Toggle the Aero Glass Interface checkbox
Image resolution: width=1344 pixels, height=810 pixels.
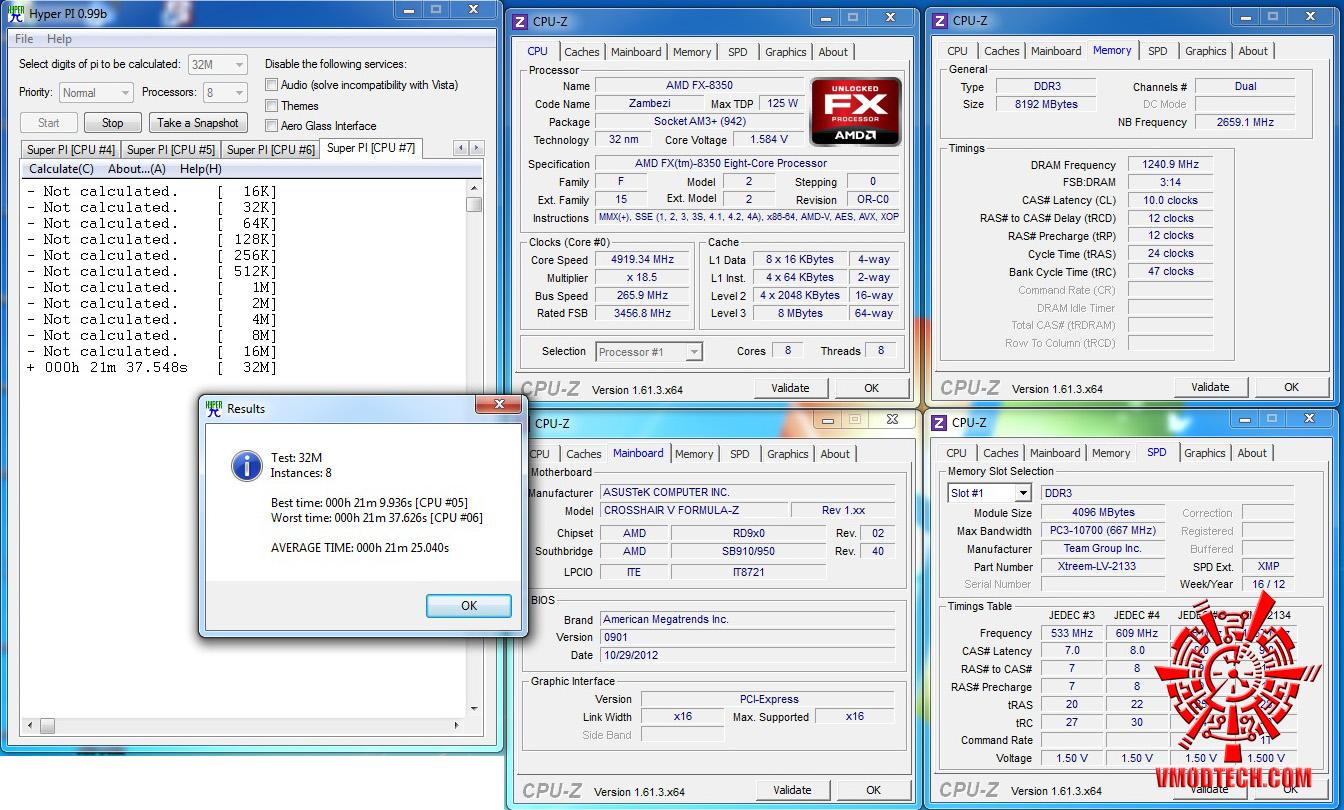(x=271, y=125)
